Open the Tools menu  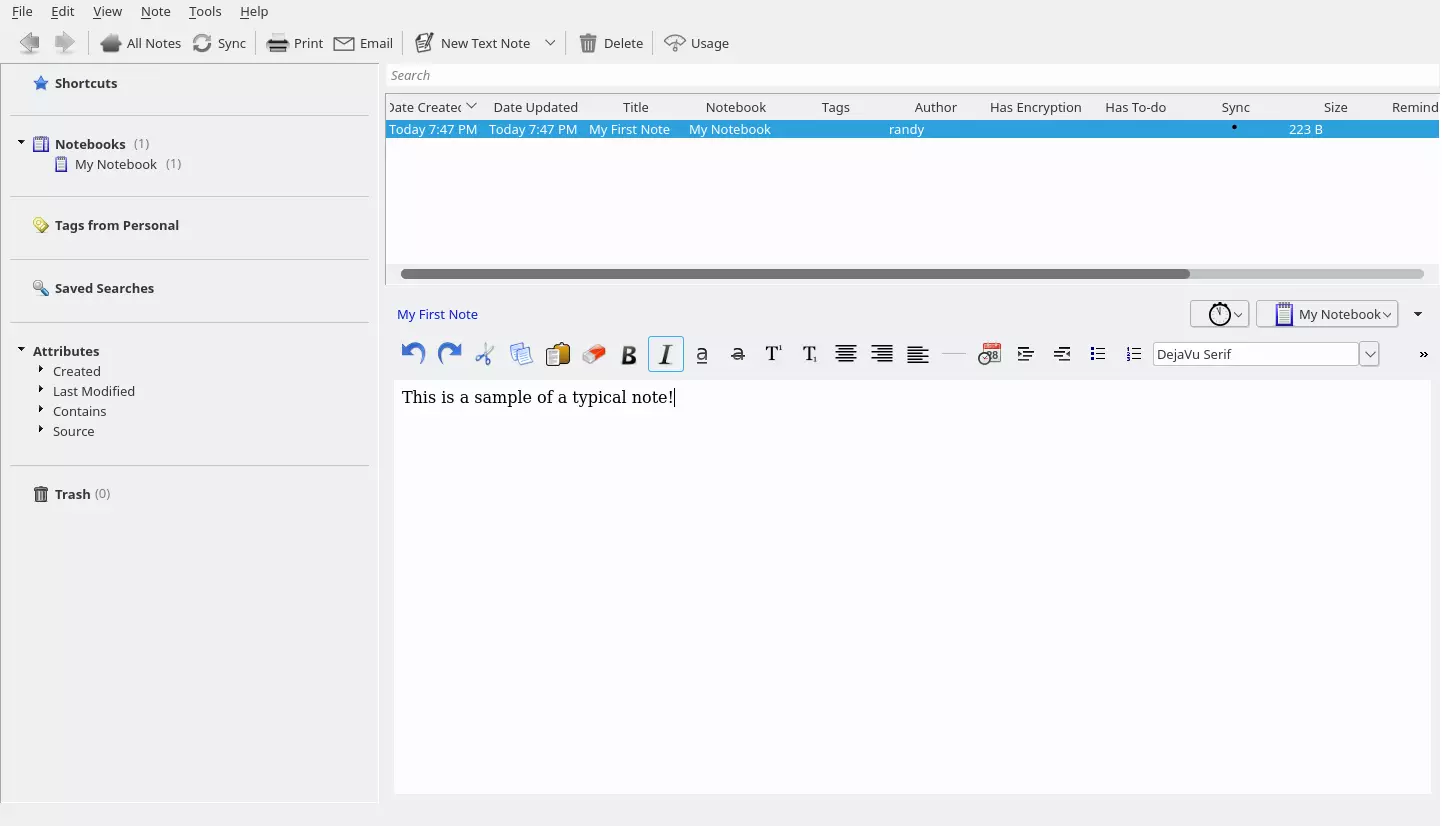pos(205,11)
